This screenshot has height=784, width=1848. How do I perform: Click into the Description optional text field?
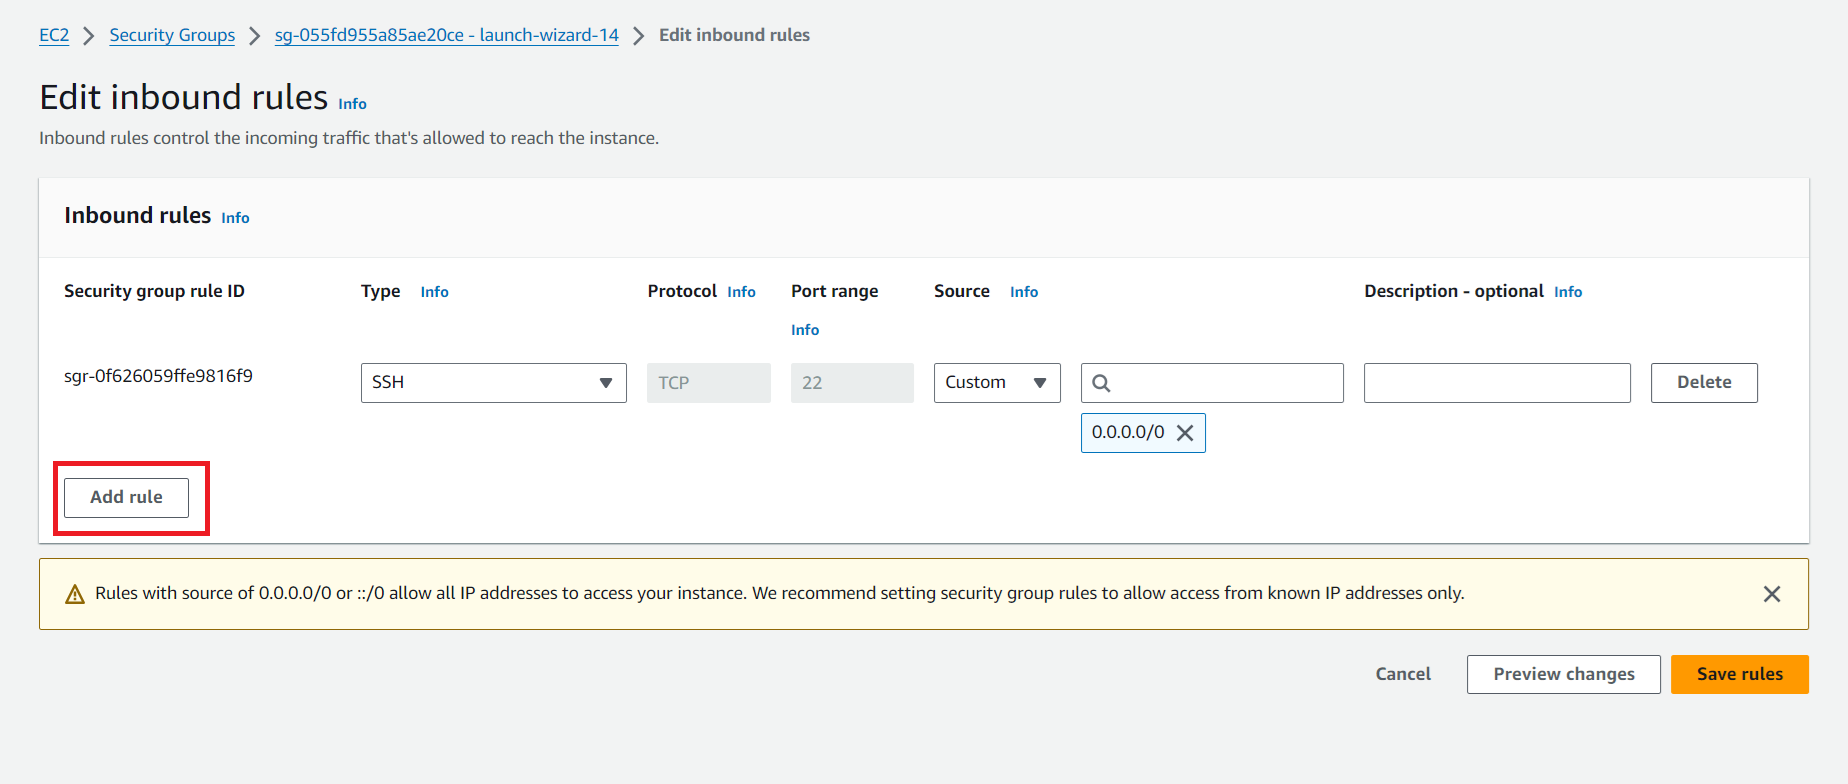[1496, 383]
